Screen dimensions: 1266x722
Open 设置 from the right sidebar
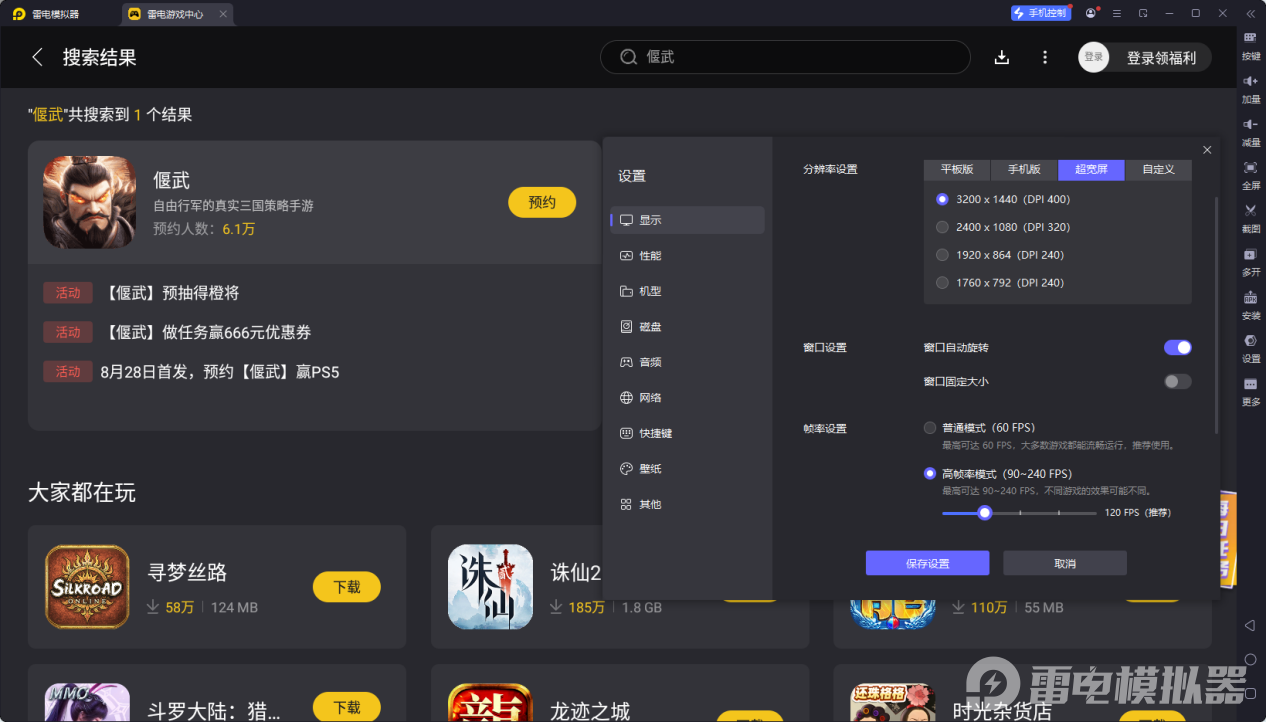tap(1250, 341)
